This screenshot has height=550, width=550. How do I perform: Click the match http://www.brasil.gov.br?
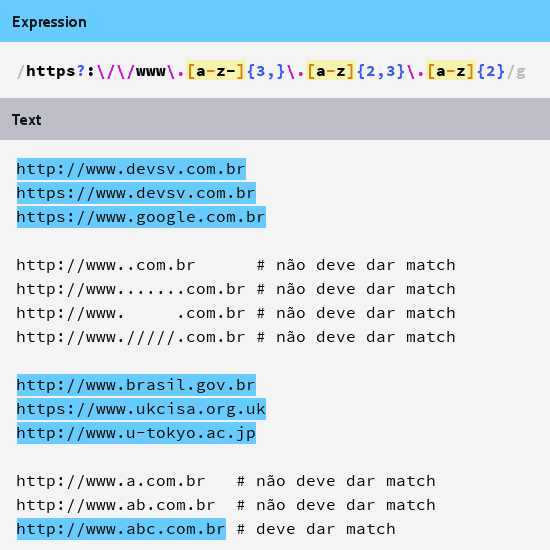(x=136, y=385)
